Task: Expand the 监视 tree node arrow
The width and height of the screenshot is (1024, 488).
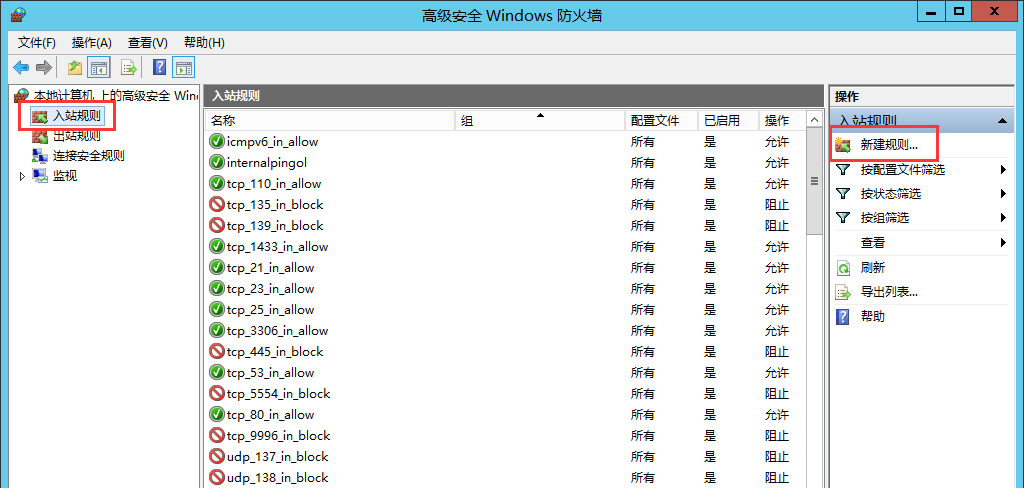Action: [x=22, y=176]
